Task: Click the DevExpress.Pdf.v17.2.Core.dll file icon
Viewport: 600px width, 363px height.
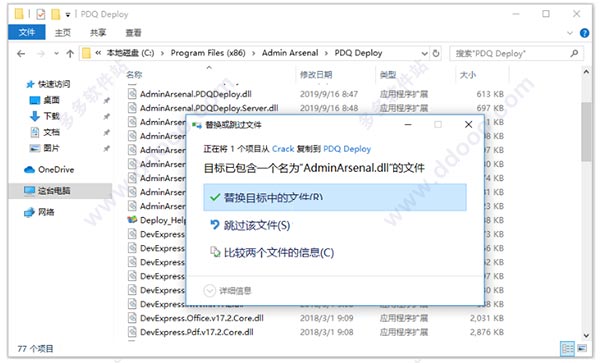Action: click(x=132, y=332)
